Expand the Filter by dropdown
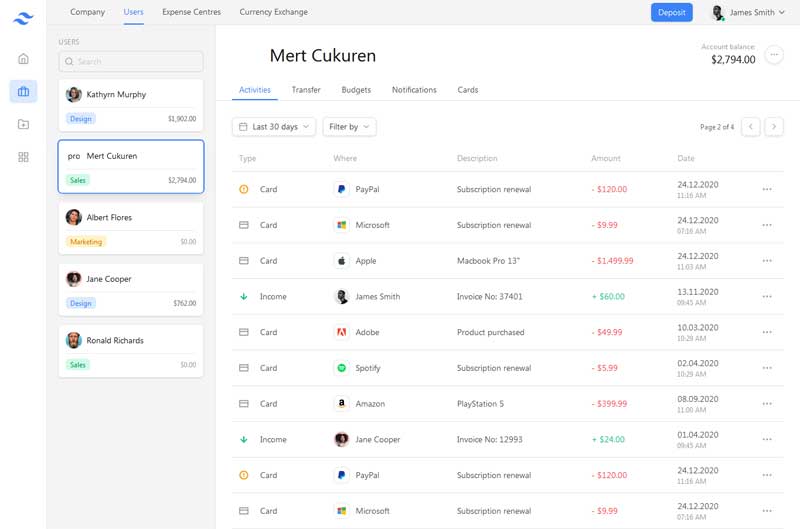This screenshot has width=800, height=529. click(x=349, y=127)
